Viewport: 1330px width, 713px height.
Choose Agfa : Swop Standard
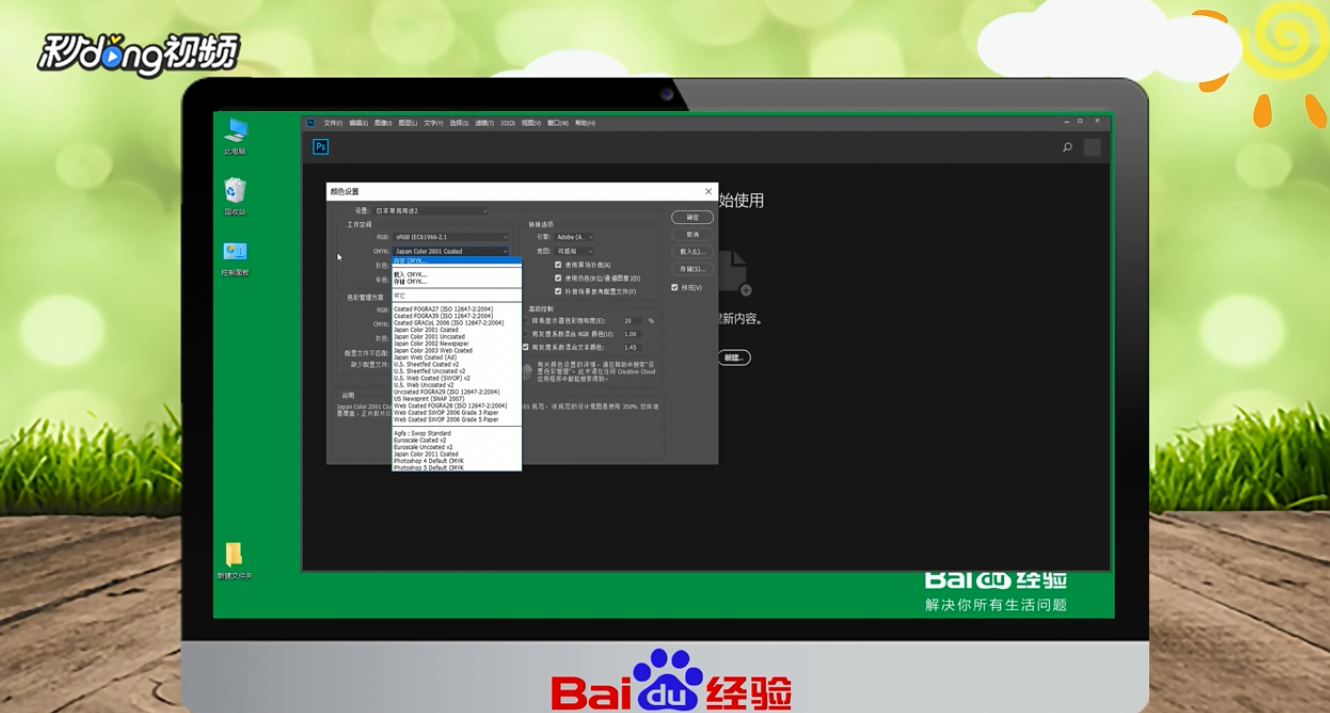pos(457,434)
